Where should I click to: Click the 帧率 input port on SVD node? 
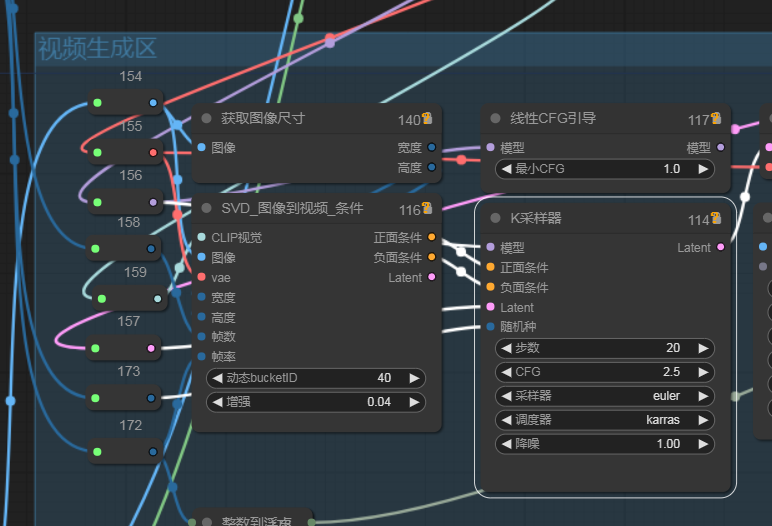click(x=201, y=356)
